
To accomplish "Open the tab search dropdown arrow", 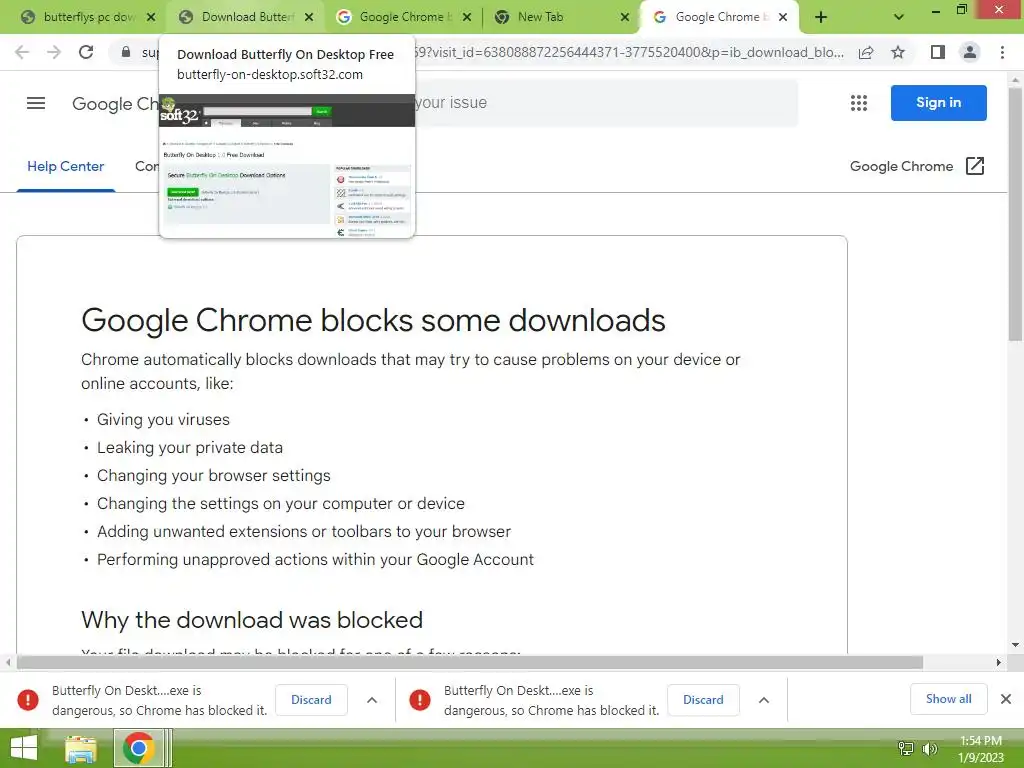I will 899,17.
